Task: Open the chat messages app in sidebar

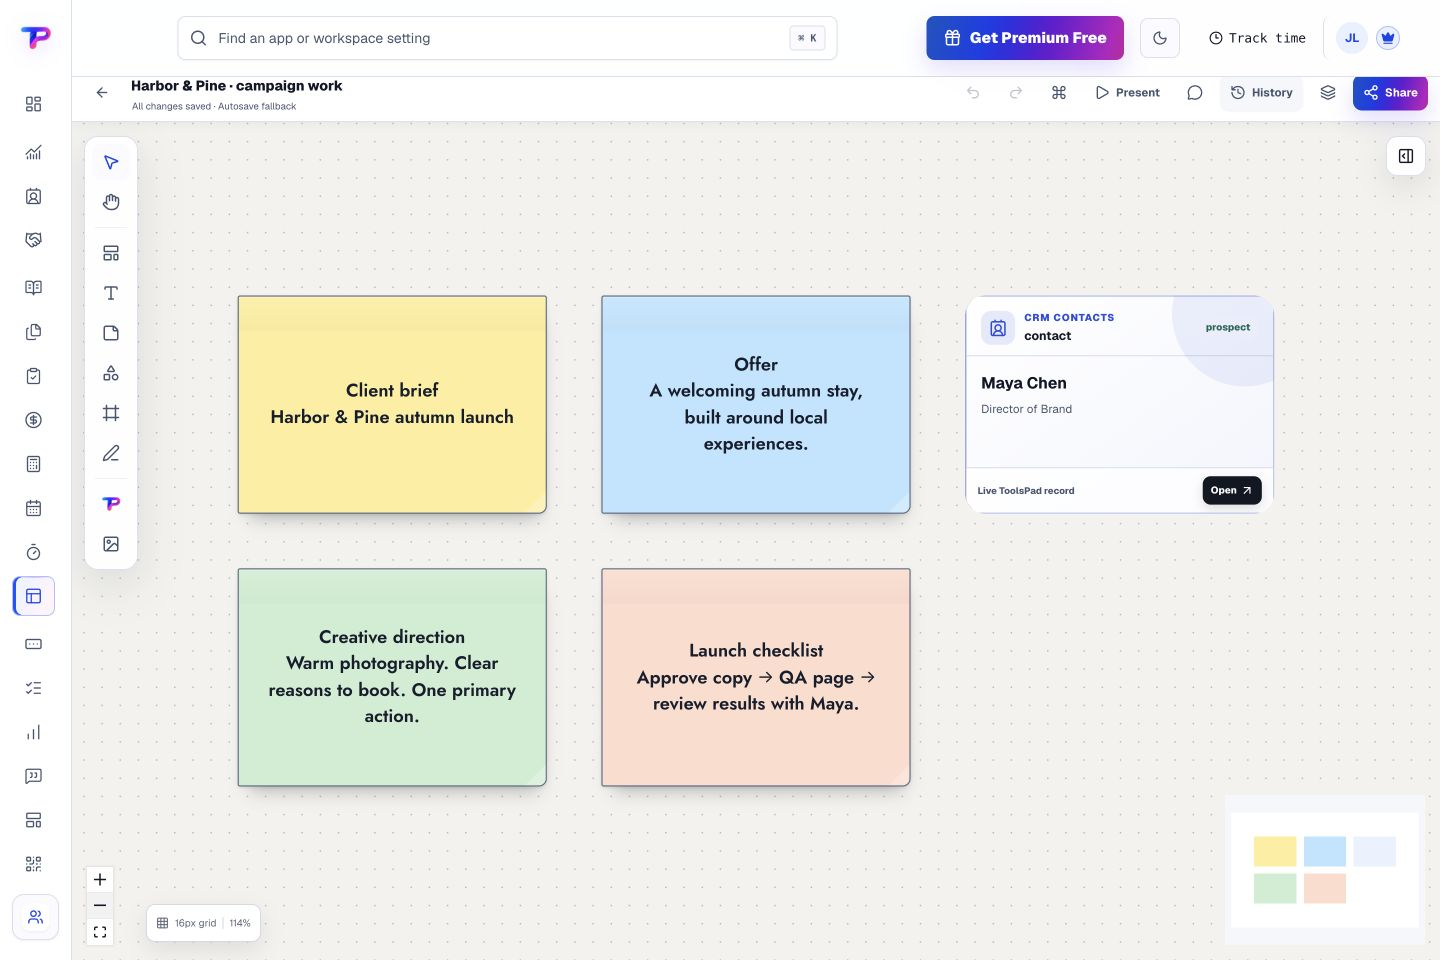Action: click(x=33, y=776)
